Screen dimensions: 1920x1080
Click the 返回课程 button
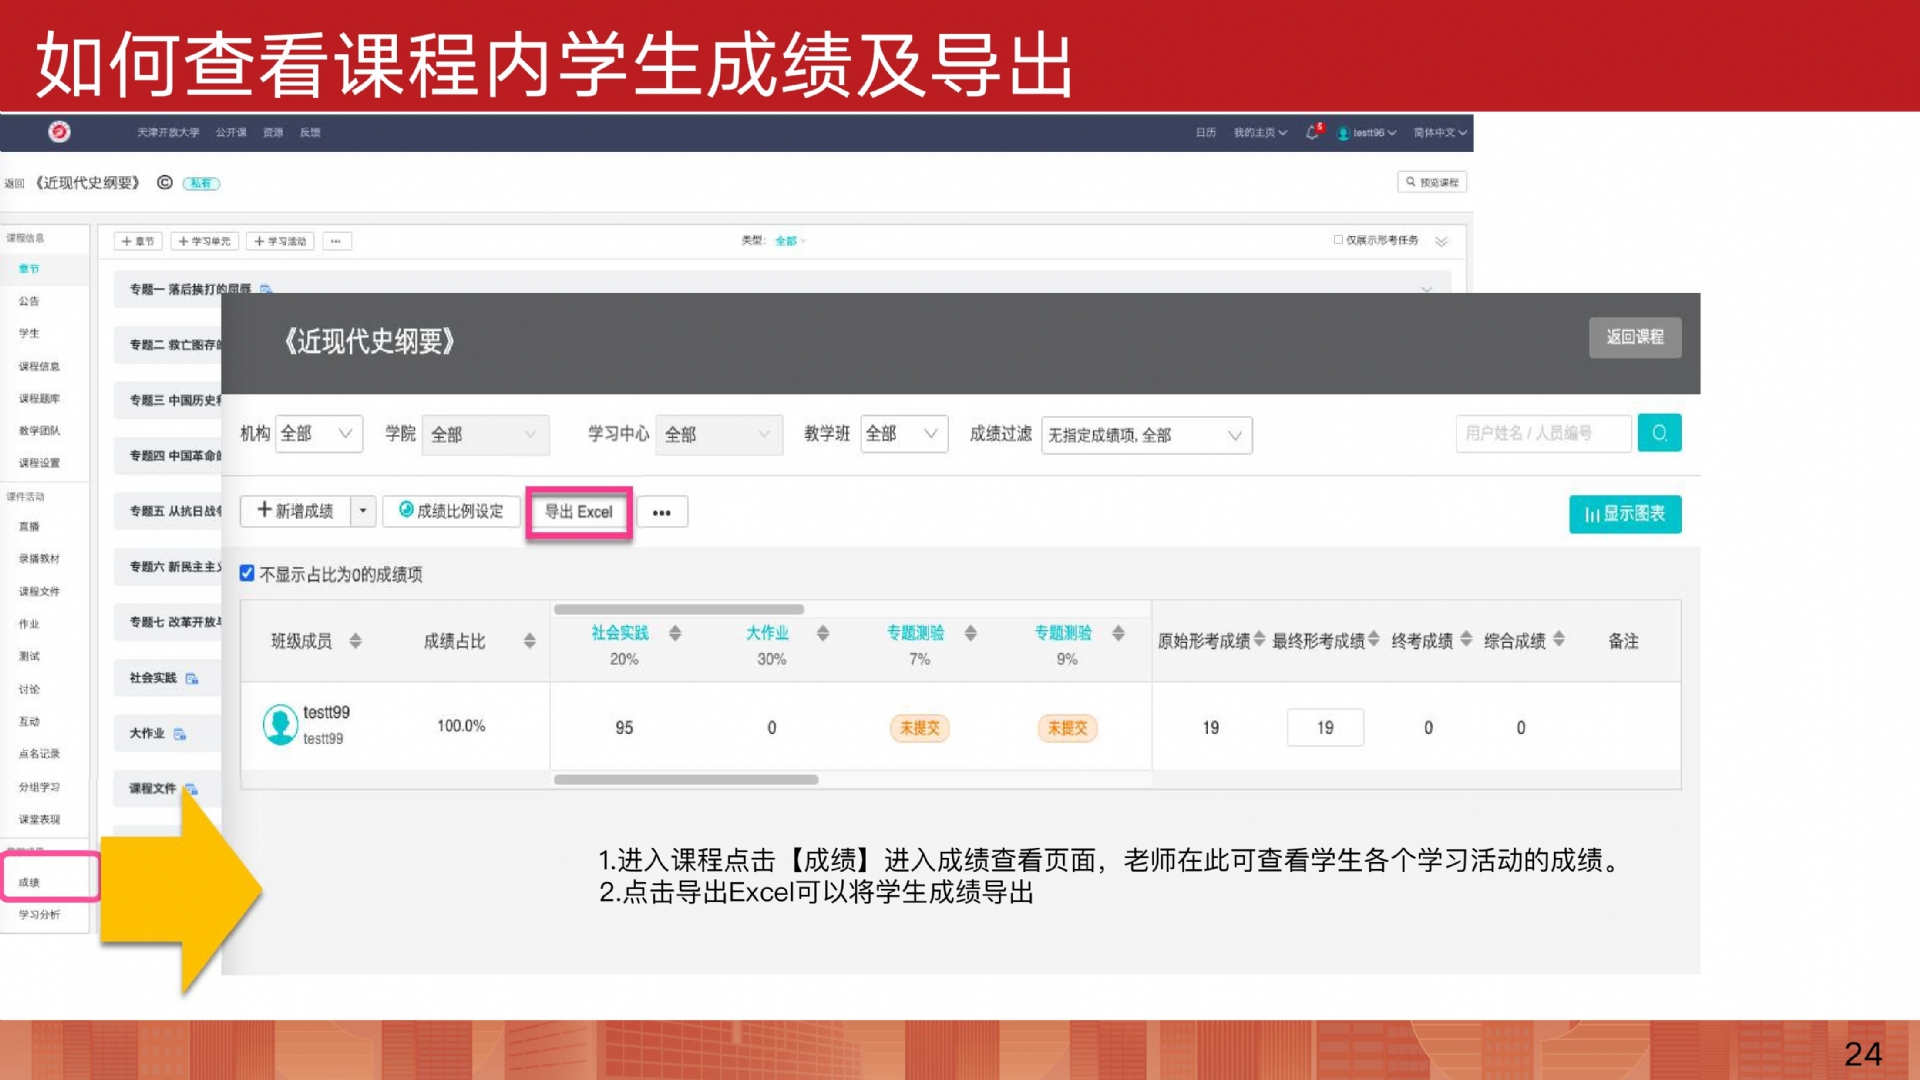tap(1634, 337)
